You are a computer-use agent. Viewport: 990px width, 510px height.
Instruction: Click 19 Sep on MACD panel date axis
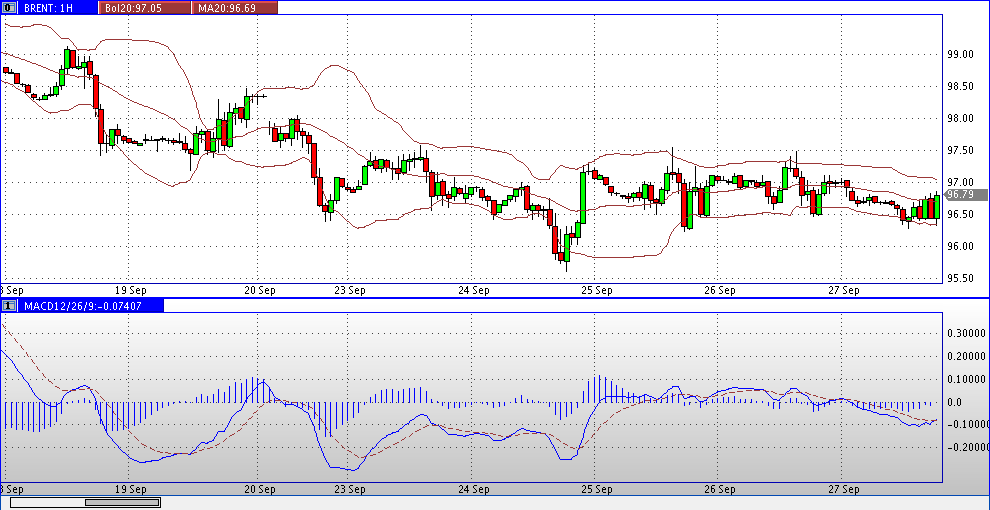(132, 489)
